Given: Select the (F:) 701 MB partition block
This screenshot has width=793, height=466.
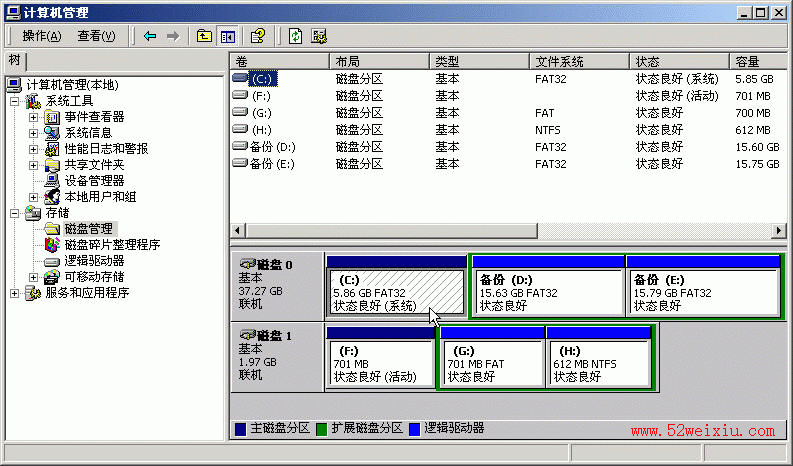Looking at the screenshot, I should point(380,364).
